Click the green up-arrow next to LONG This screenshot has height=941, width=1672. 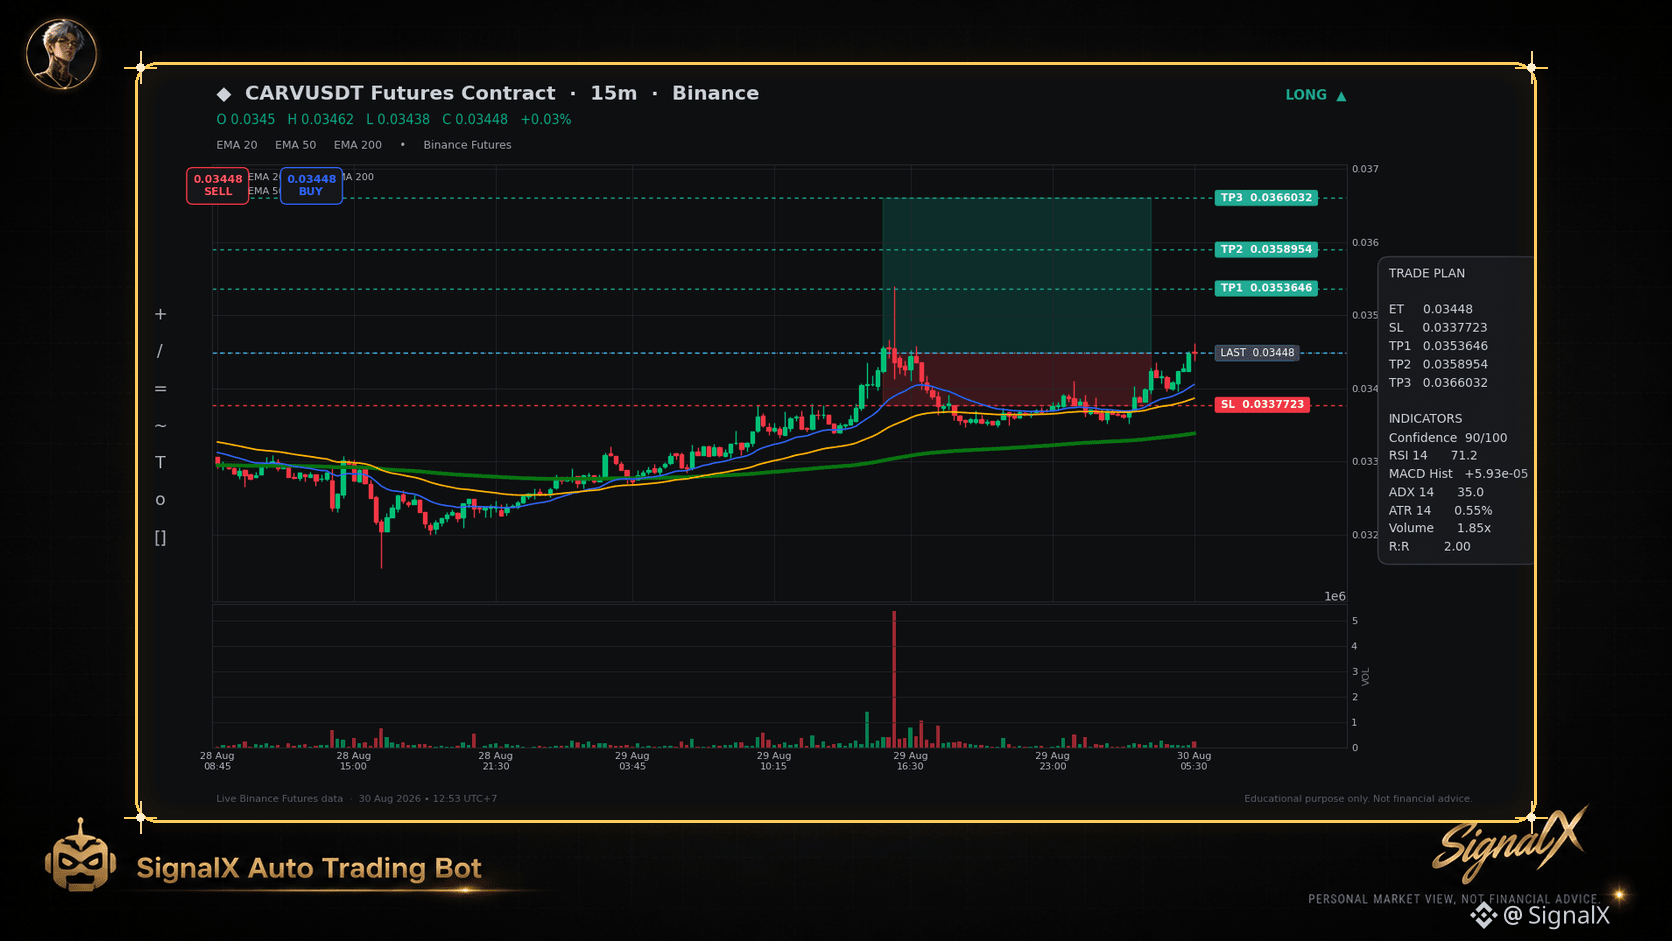pos(1341,96)
